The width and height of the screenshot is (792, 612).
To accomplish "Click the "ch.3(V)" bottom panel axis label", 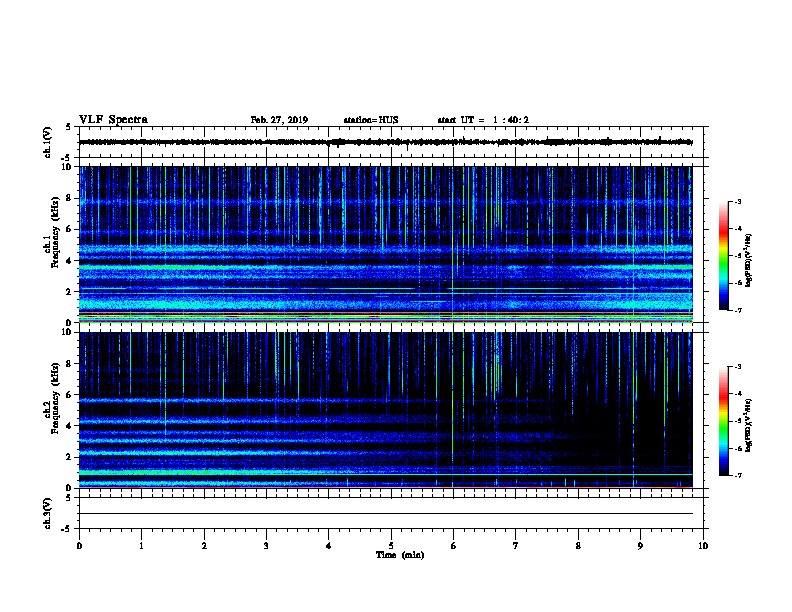I will tap(47, 513).
